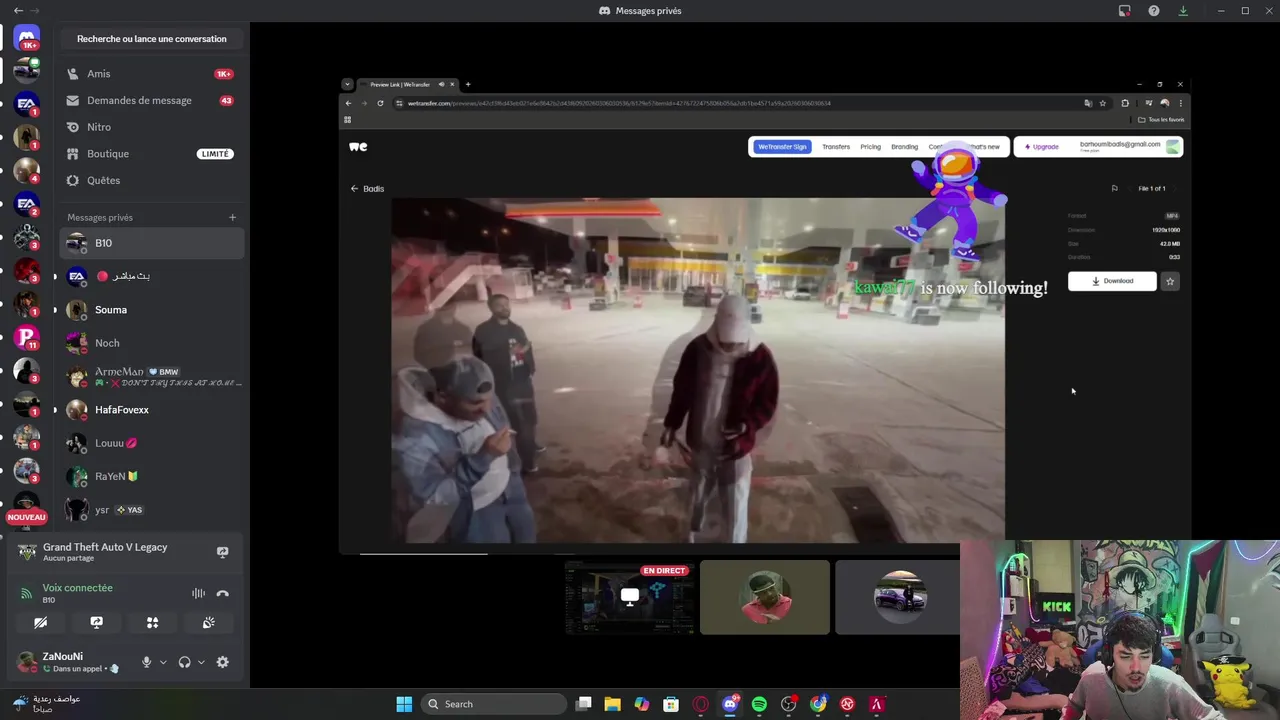Stream Grand Theft Auto V Legacy
The image size is (1280, 720).
(x=222, y=552)
